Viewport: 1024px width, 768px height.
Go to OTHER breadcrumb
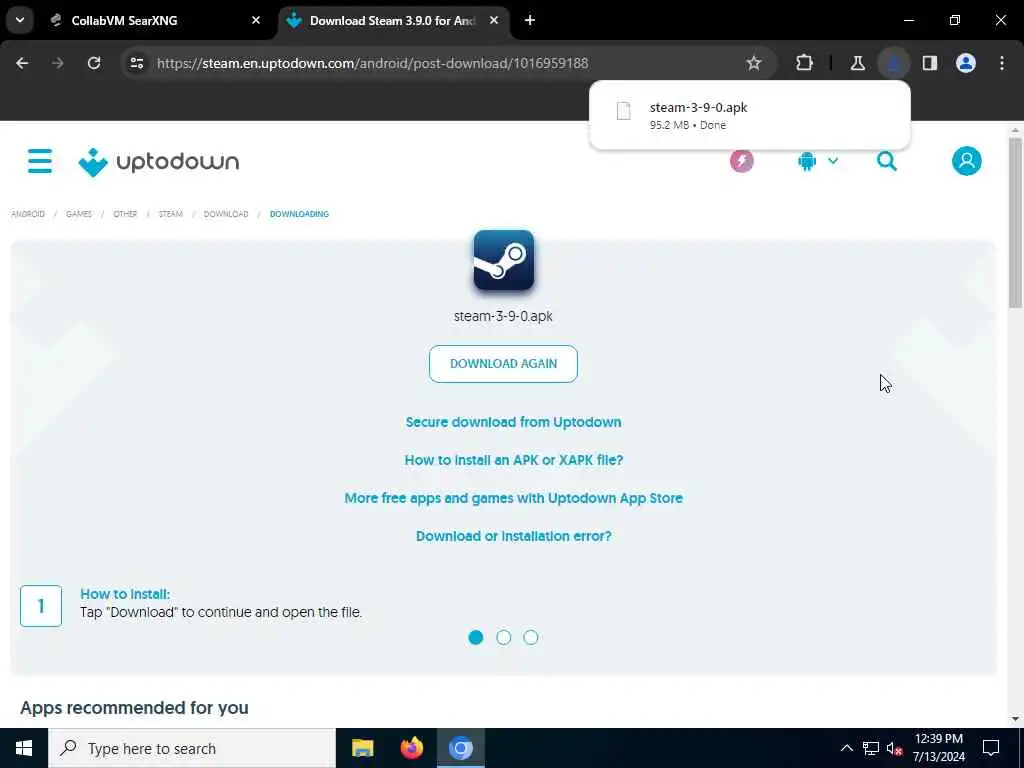125,214
